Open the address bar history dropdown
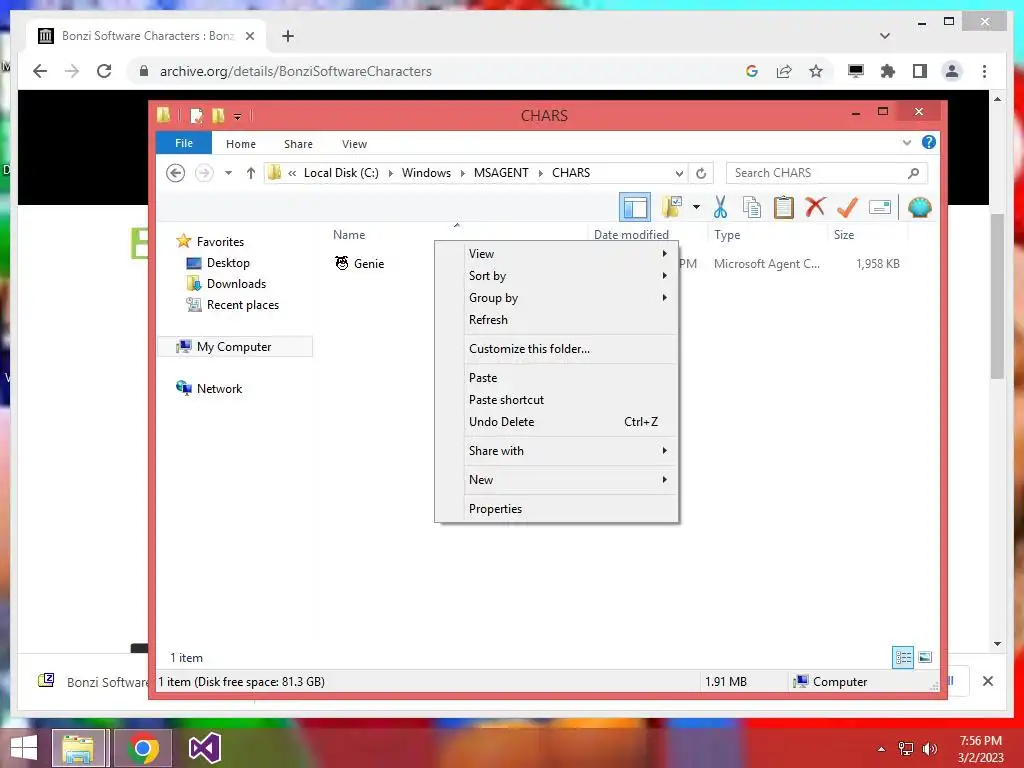1024x768 pixels. tap(679, 173)
